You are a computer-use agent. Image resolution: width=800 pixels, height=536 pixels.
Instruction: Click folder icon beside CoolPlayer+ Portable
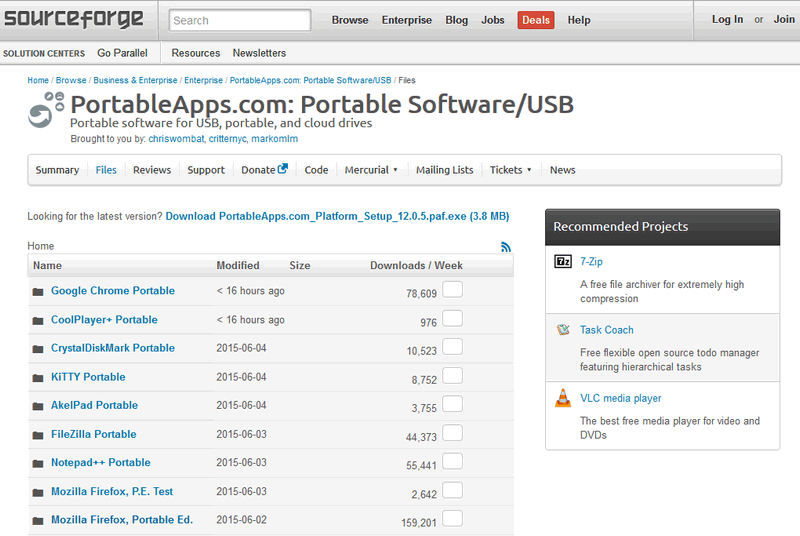coord(38,321)
